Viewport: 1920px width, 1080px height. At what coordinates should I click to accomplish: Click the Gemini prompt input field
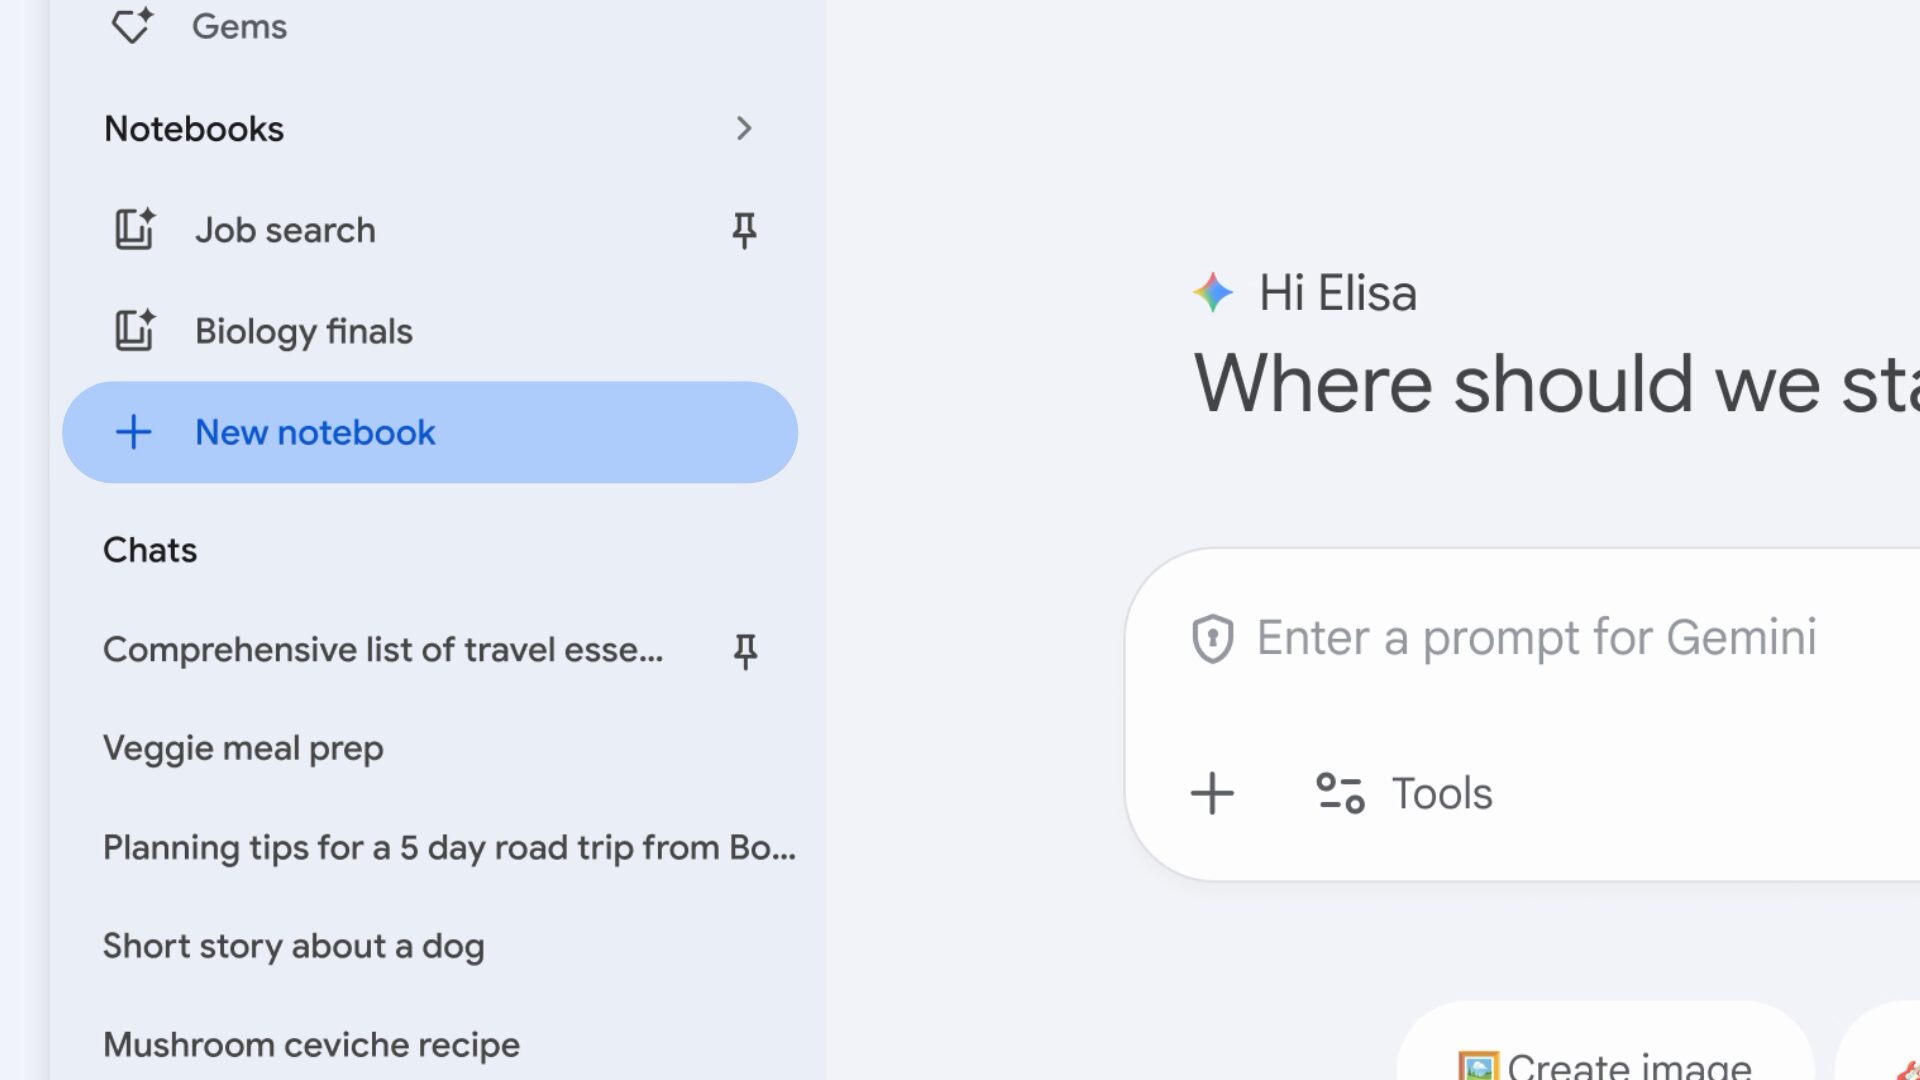tap(1536, 638)
